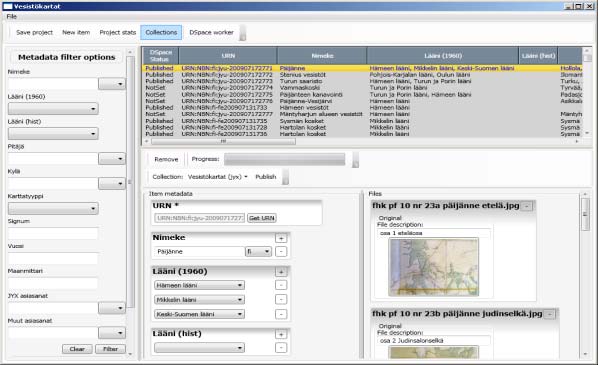Open the Mikkelin lääni dropdown
This screenshot has height=365, width=598.
(199, 300)
